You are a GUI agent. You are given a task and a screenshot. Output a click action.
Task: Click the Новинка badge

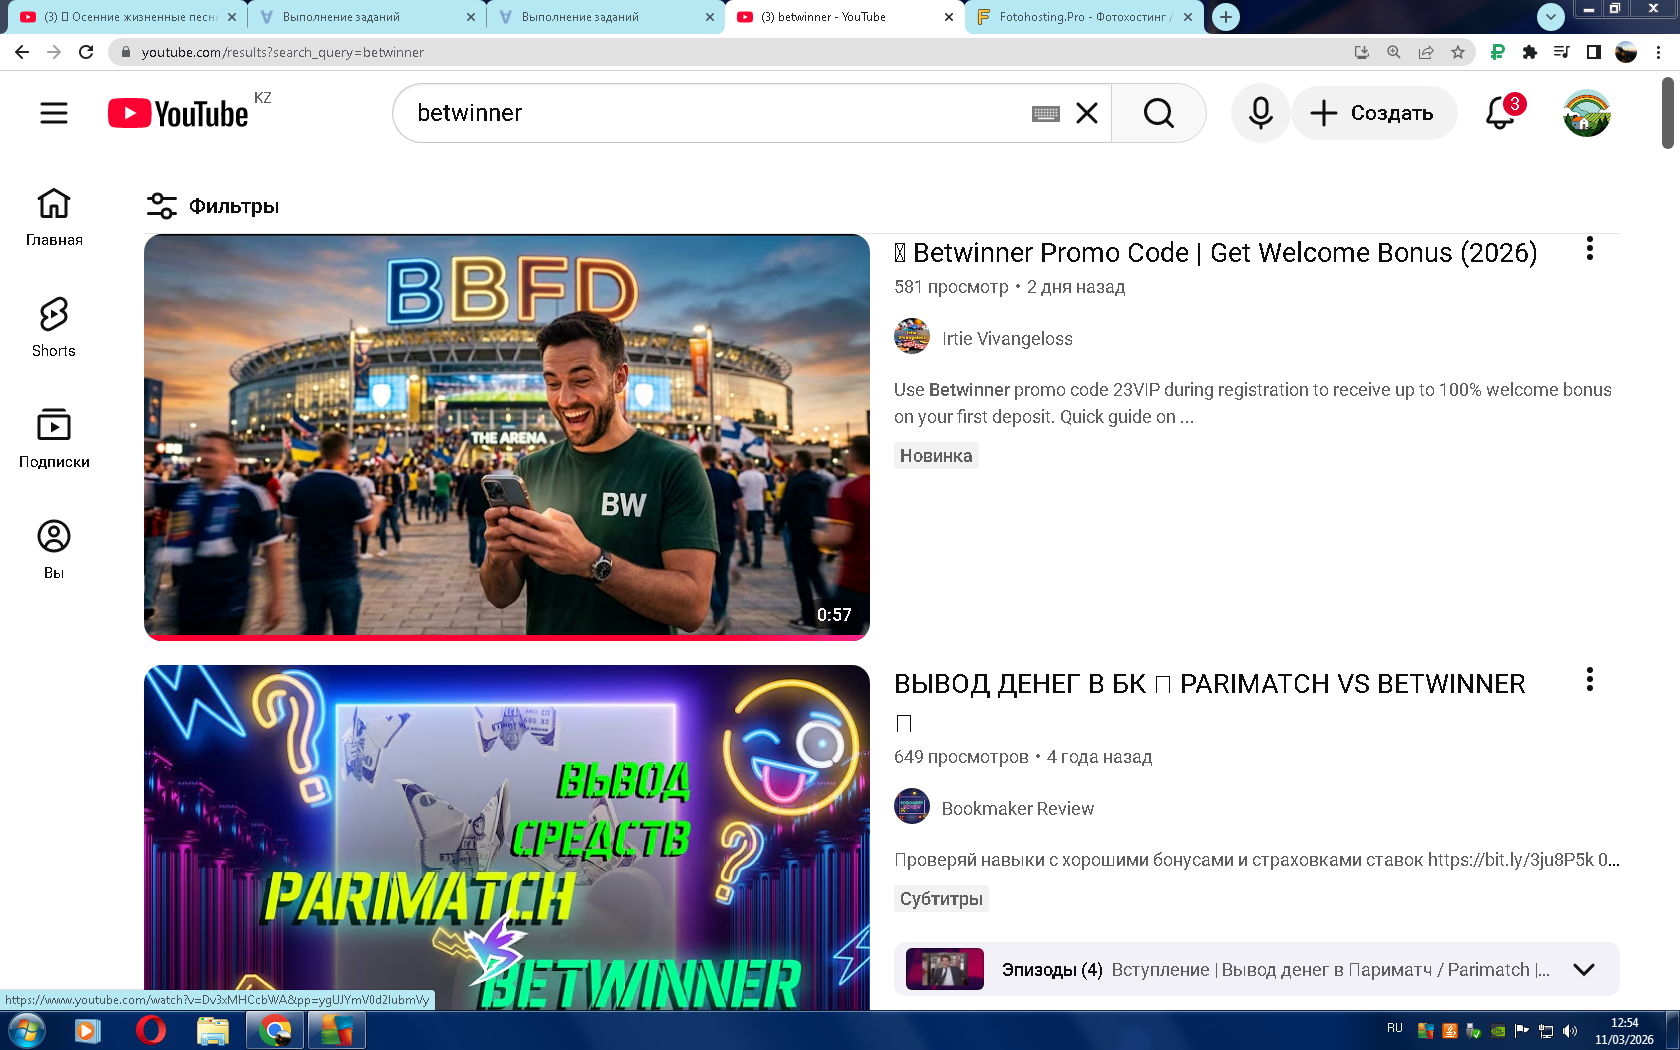936,455
